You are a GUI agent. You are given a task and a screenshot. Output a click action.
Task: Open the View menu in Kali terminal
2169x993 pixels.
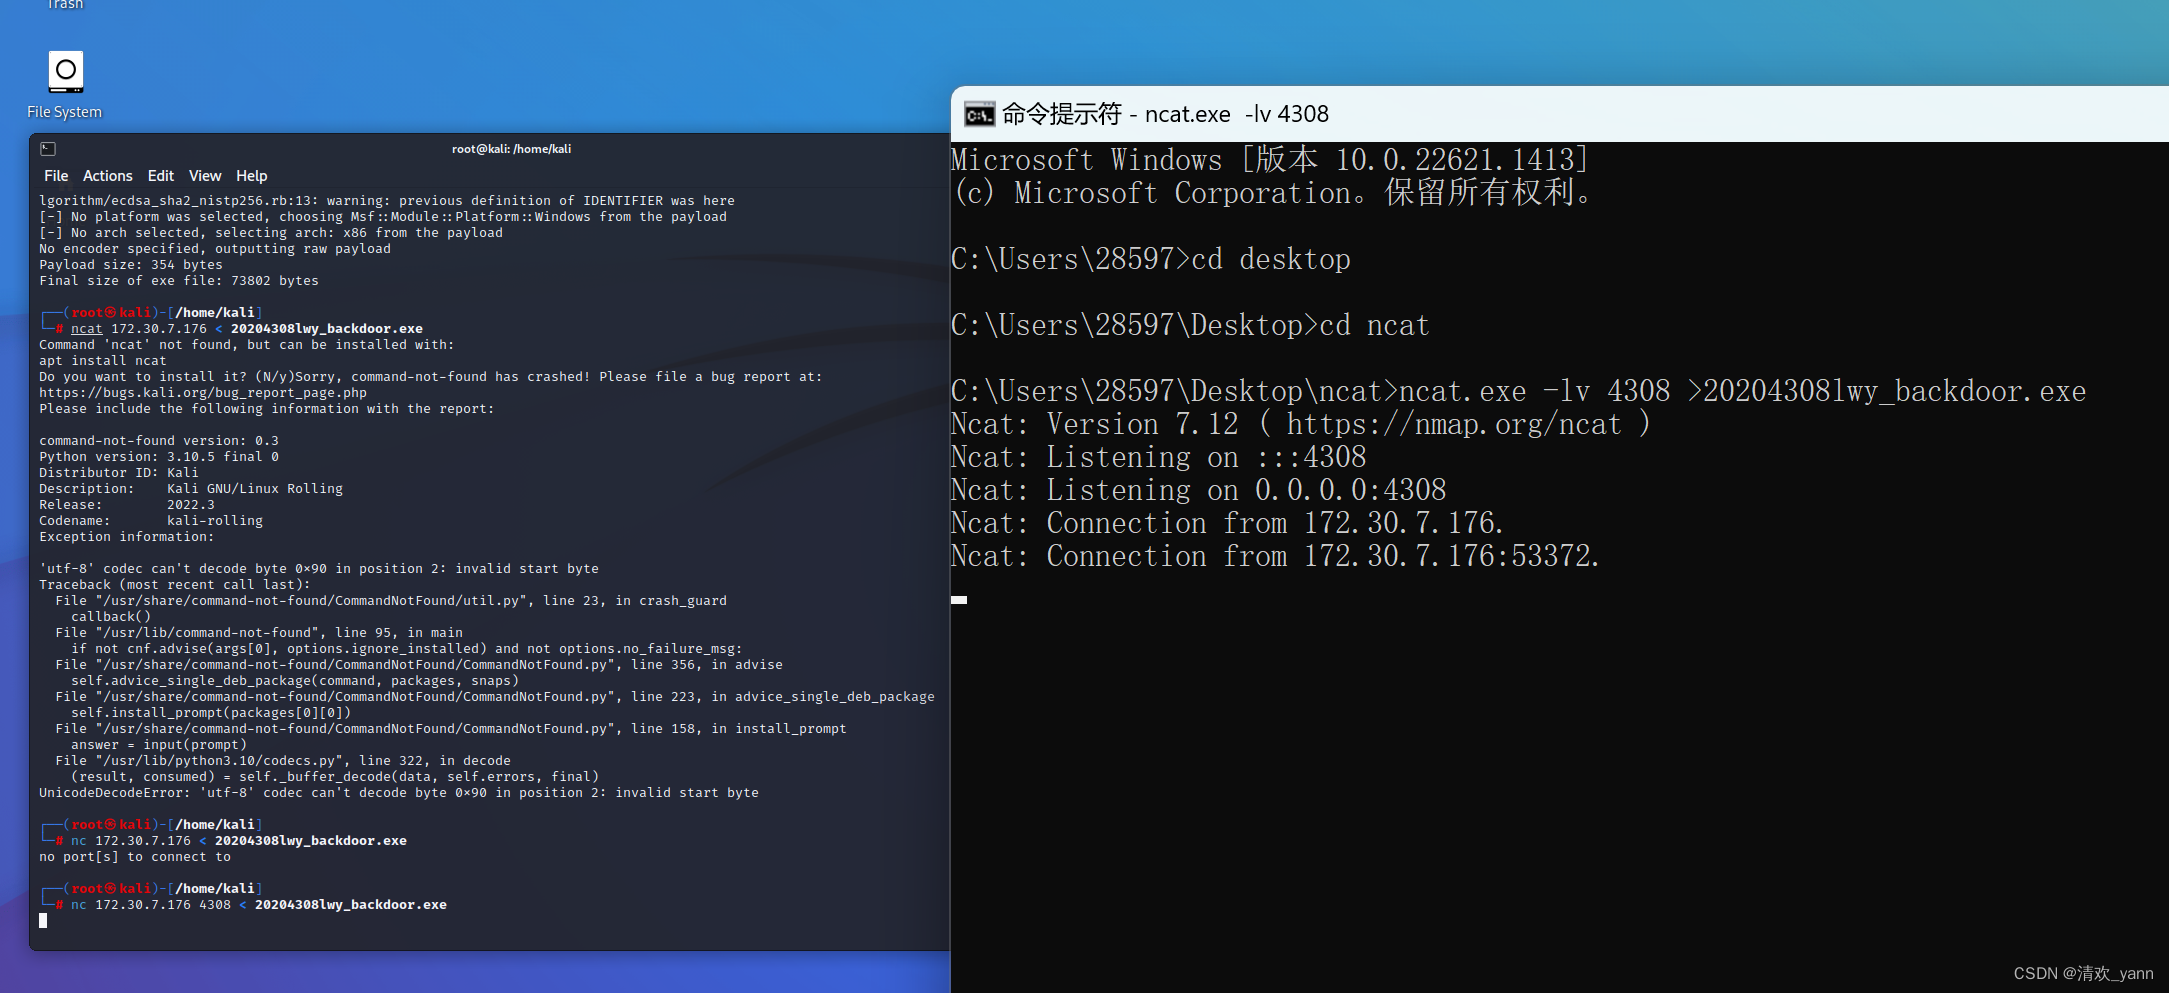coord(205,176)
